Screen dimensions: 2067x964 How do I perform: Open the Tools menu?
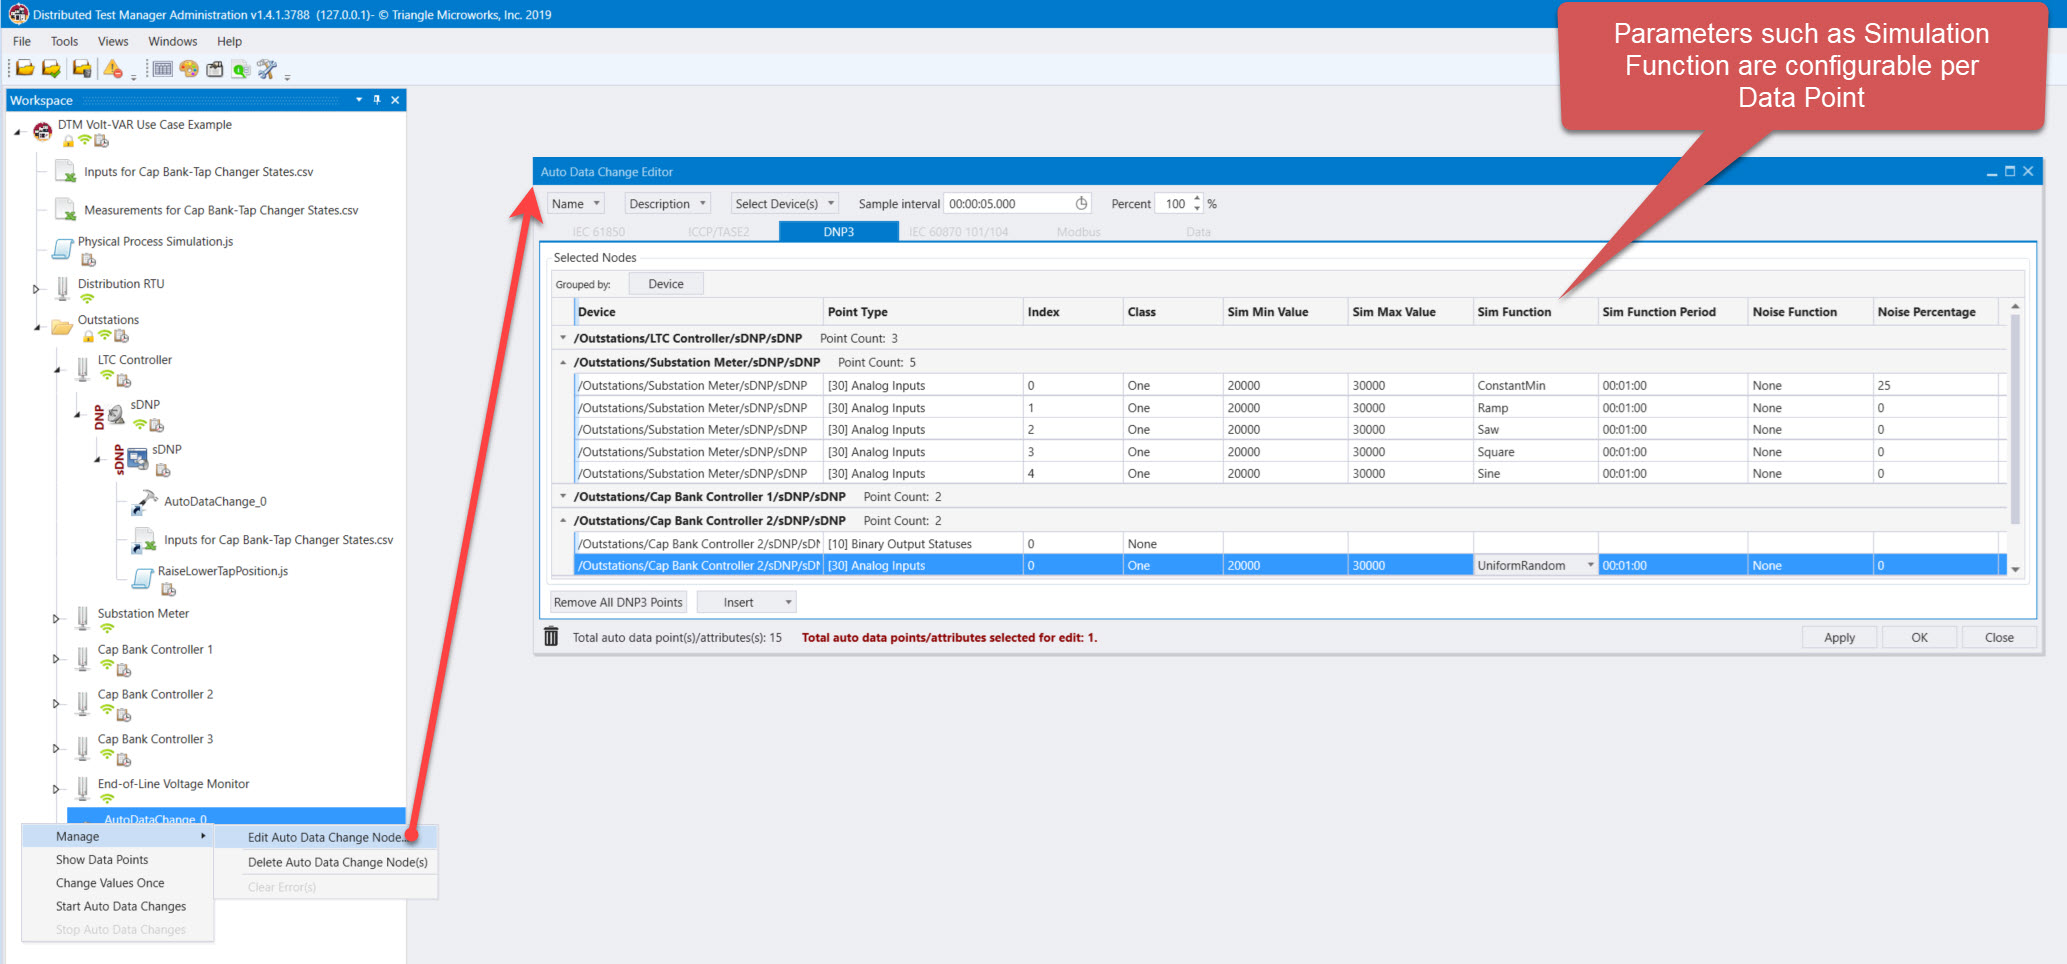(x=64, y=41)
